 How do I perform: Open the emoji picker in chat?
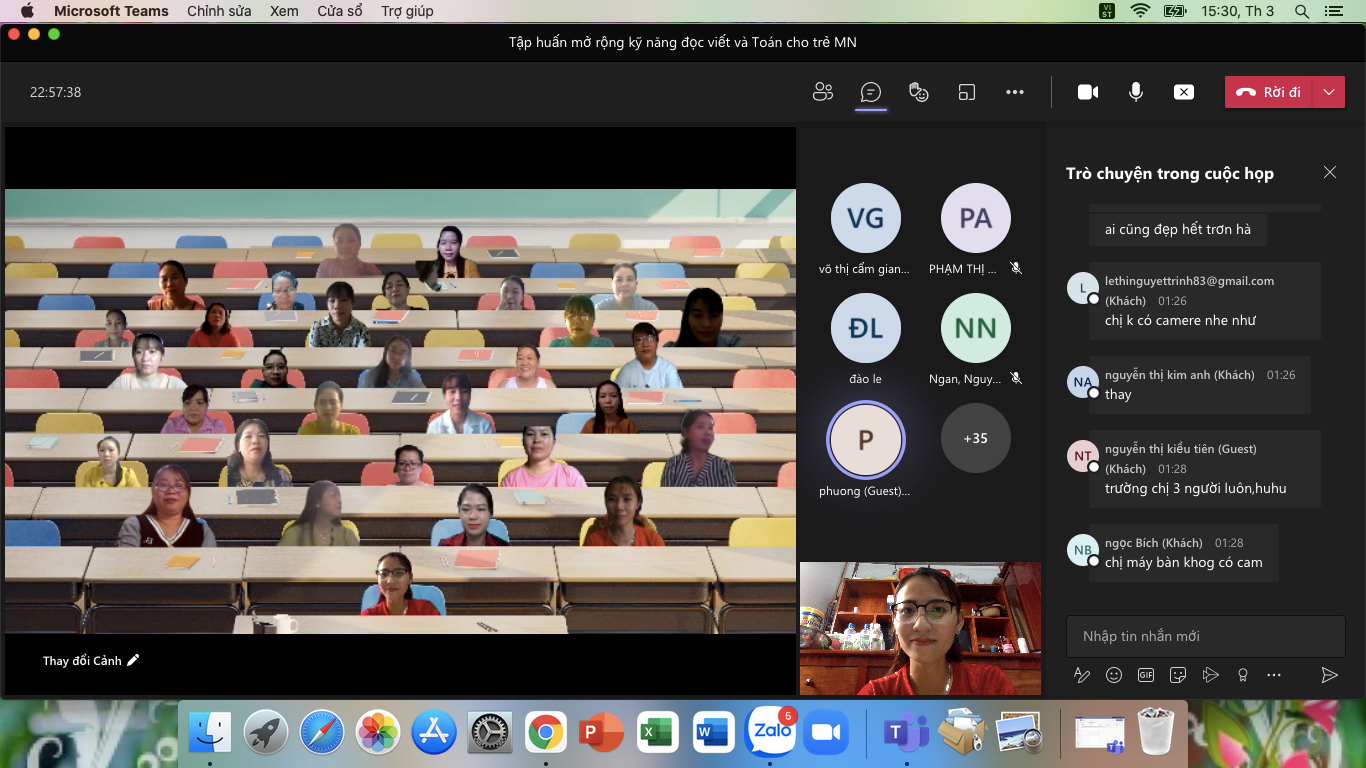tap(1114, 675)
